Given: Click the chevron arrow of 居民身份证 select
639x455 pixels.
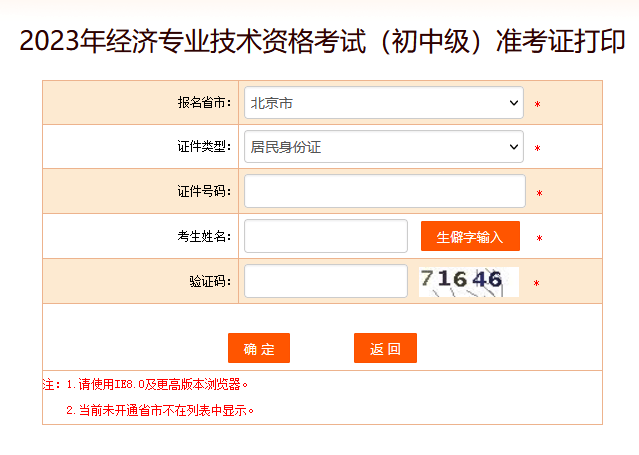Looking at the screenshot, I should point(514,147).
